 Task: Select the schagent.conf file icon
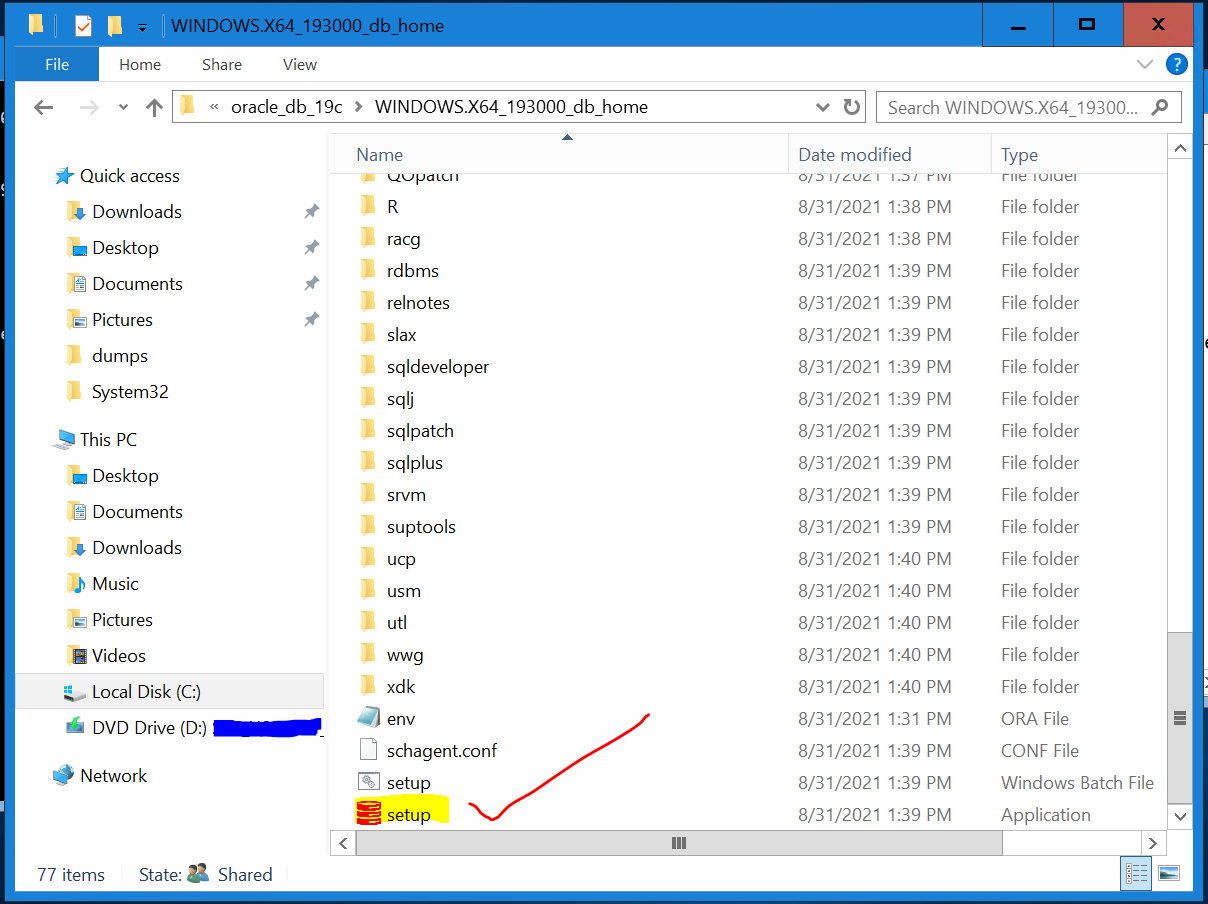[x=369, y=750]
